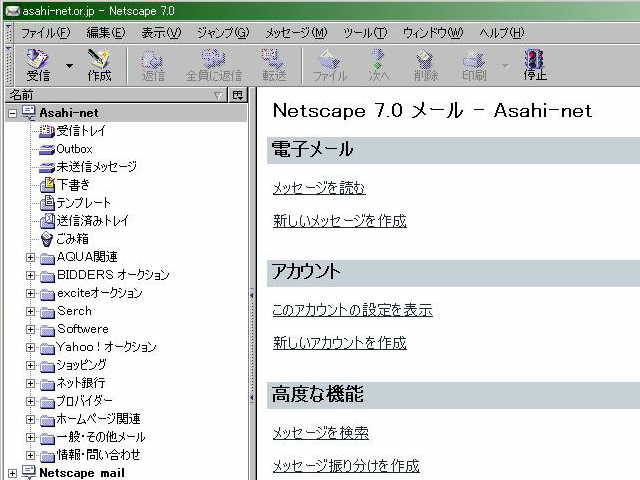Click the ファイル (File) toolbar icon

[330, 65]
